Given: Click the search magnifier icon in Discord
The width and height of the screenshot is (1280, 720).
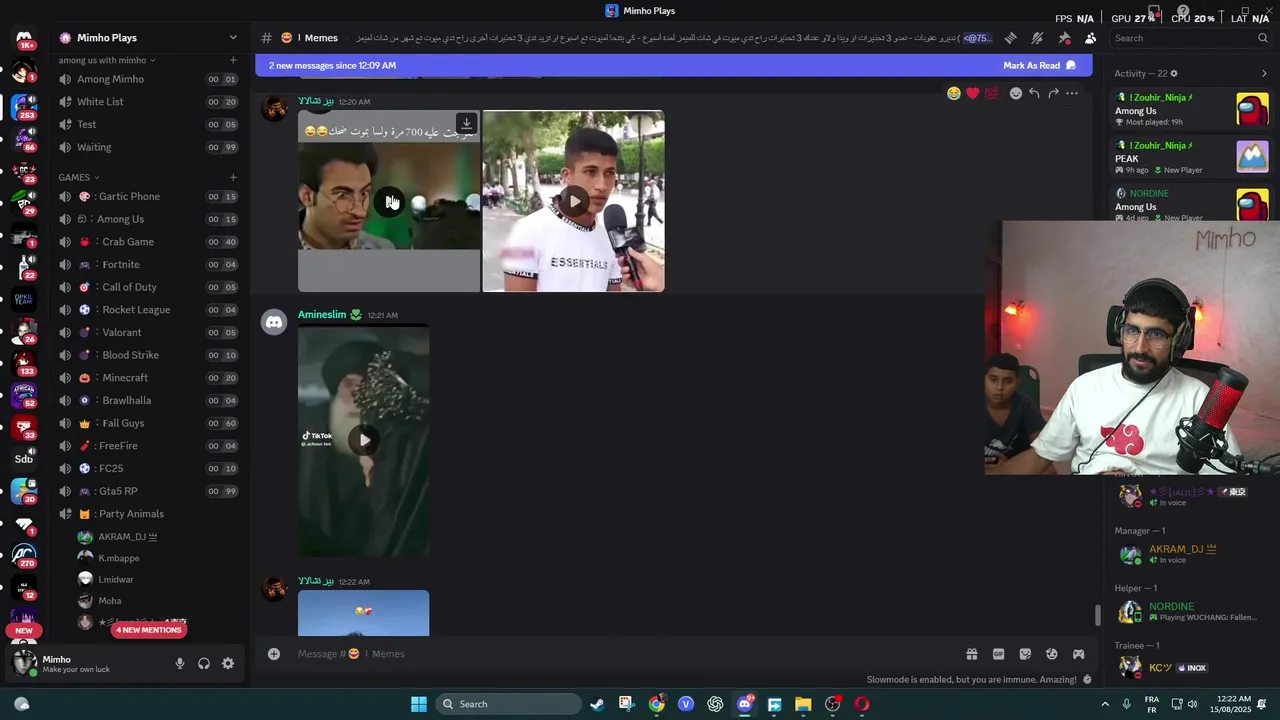Looking at the screenshot, I should pyautogui.click(x=1263, y=38).
